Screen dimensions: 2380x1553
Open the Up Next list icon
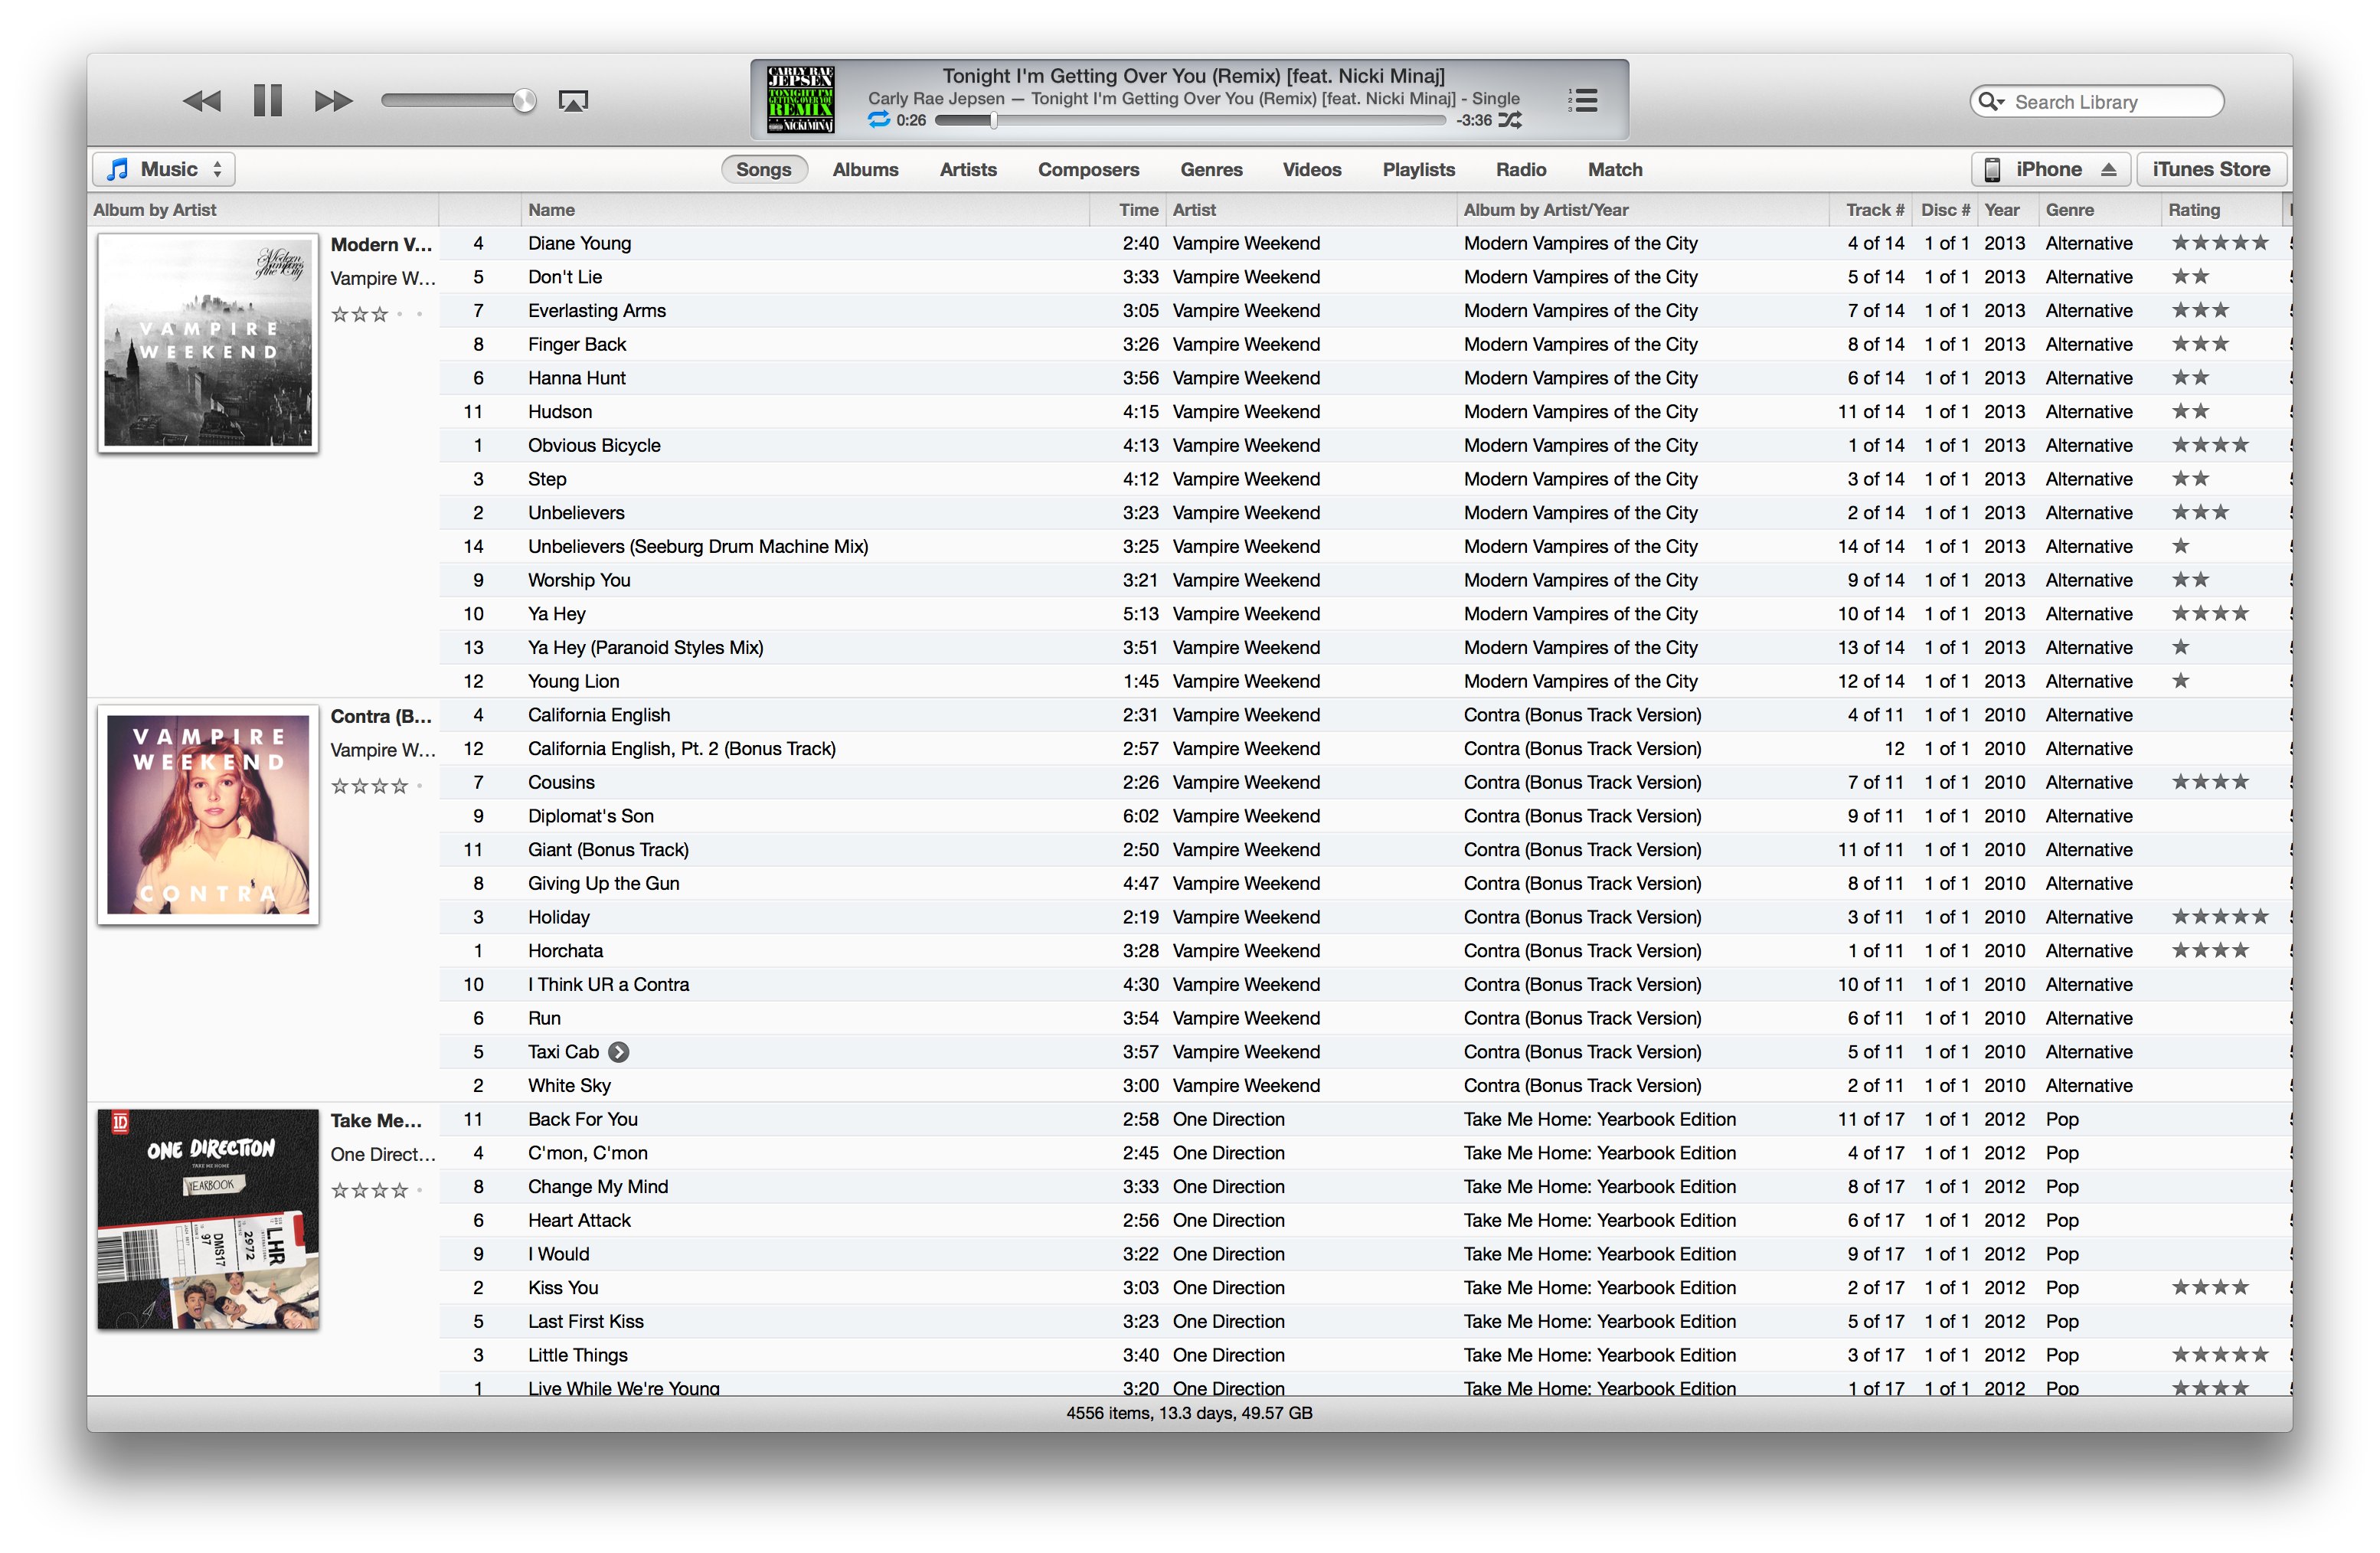(1583, 100)
